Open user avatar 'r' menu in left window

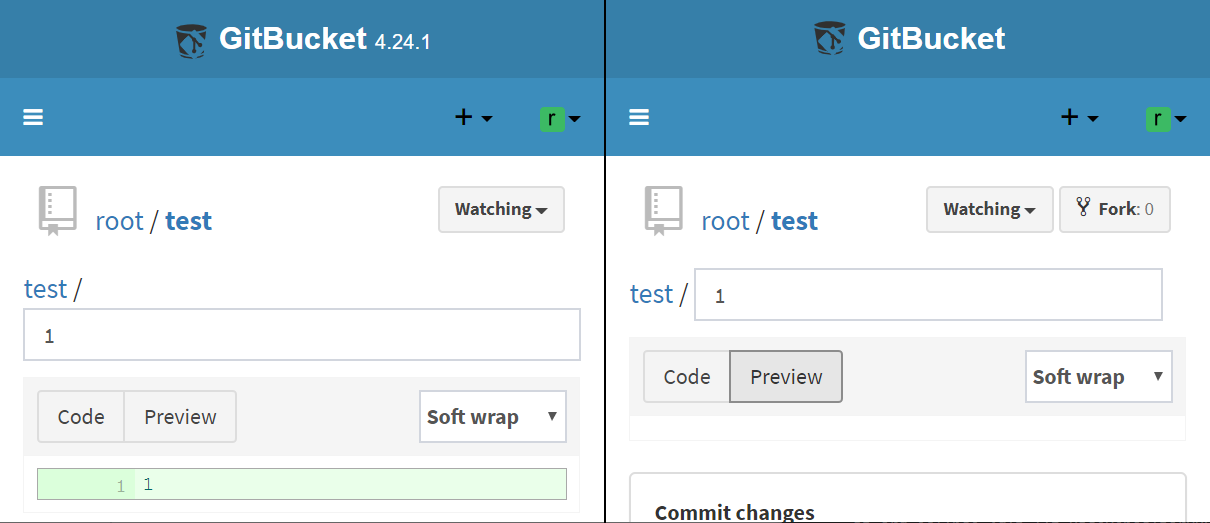(x=560, y=118)
